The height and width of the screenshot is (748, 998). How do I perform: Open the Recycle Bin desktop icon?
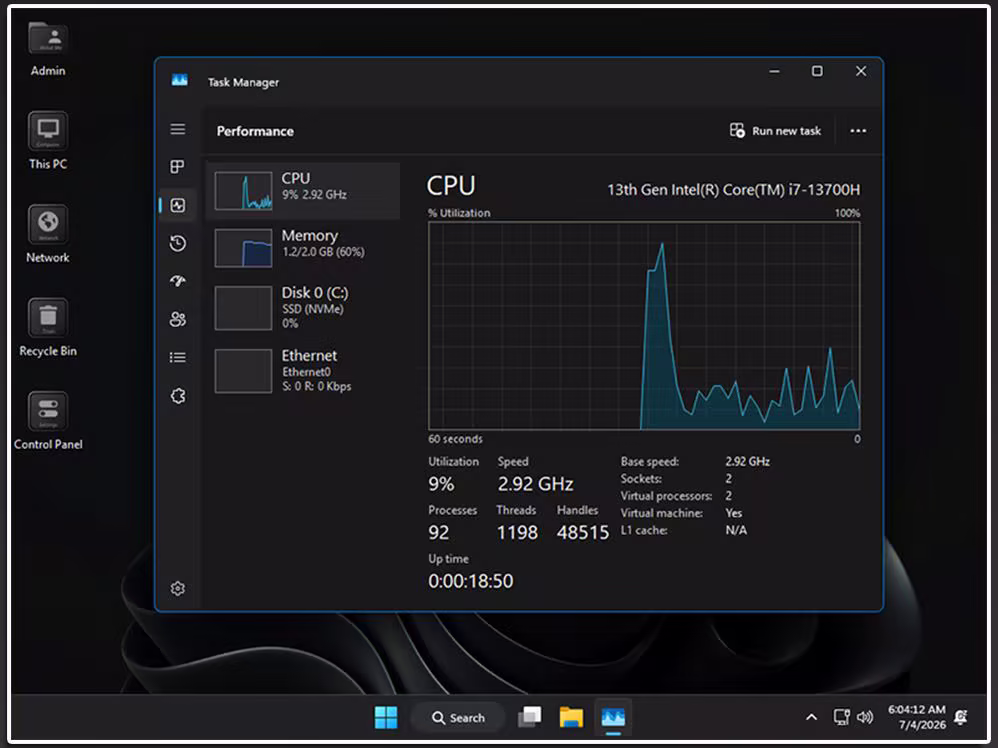[x=48, y=328]
